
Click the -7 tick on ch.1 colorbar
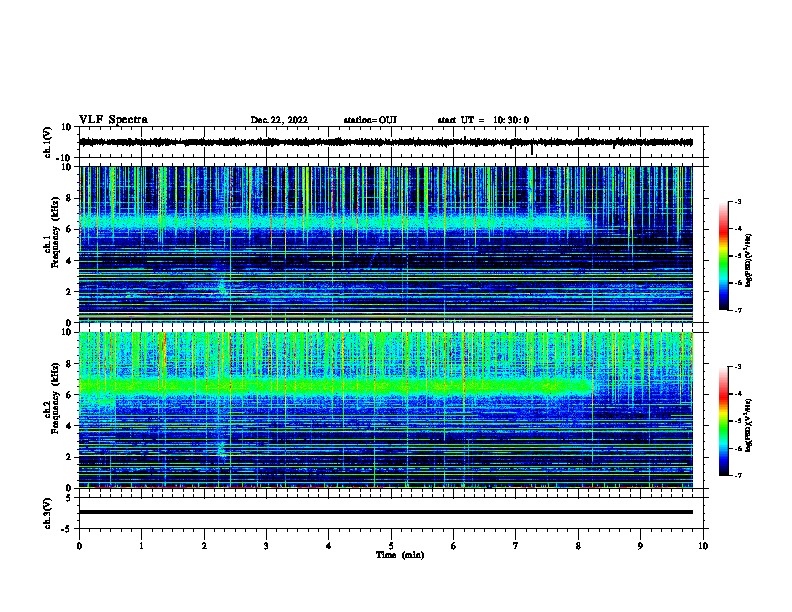(x=738, y=310)
